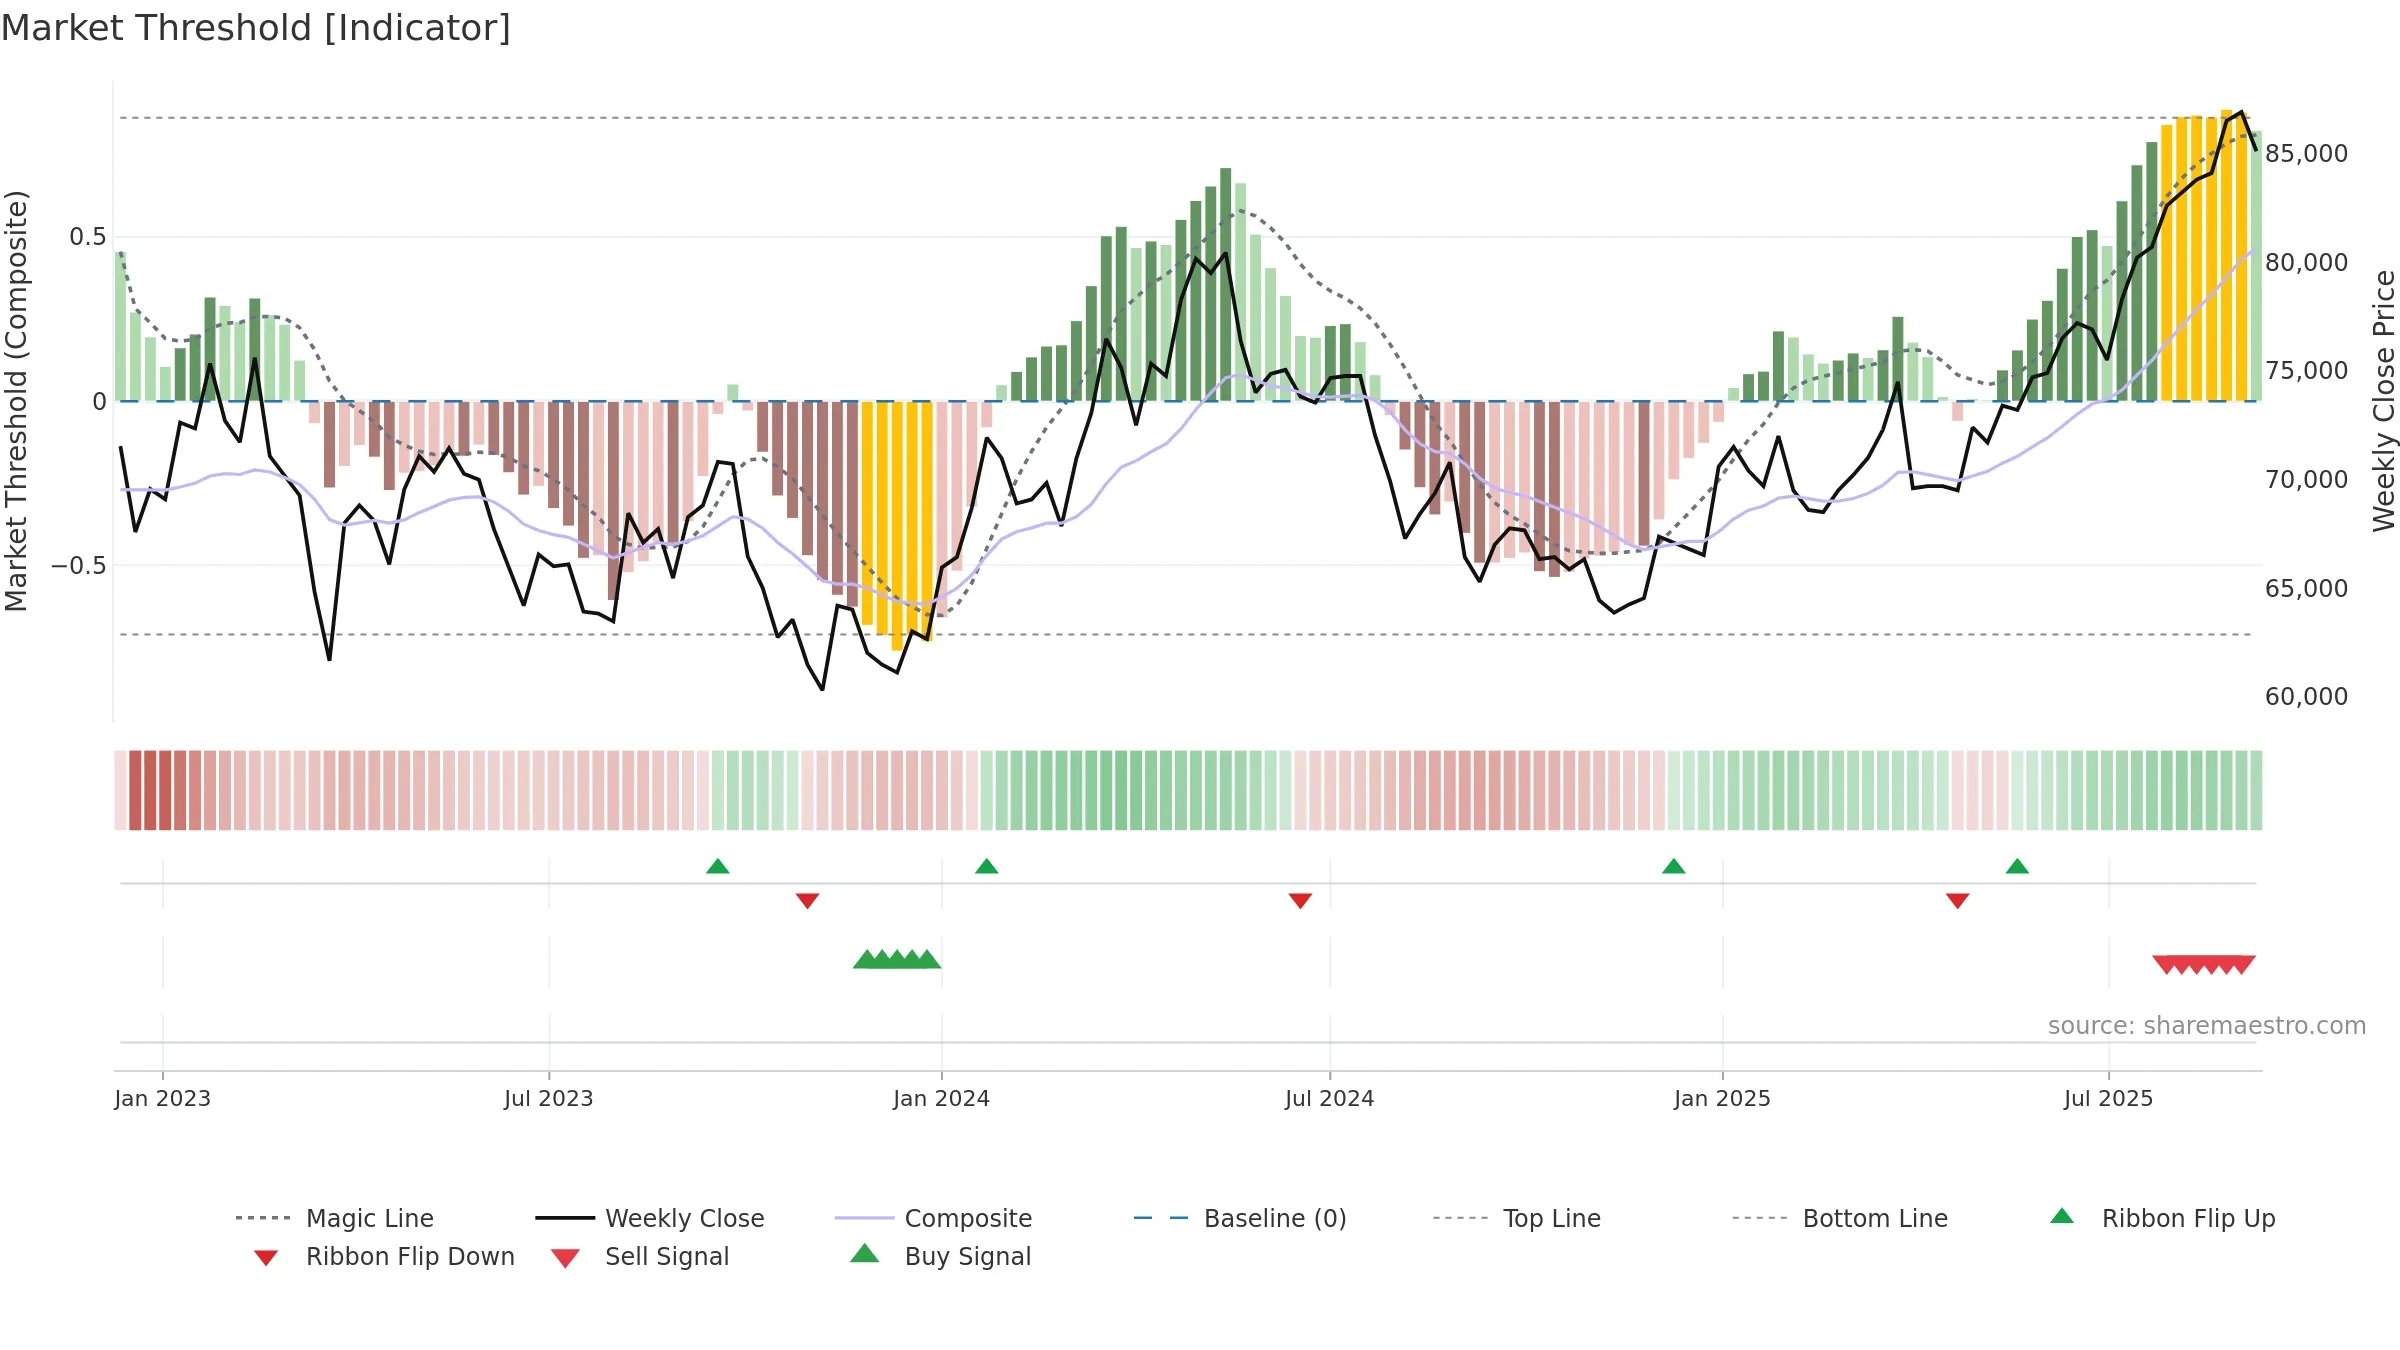The width and height of the screenshot is (2400, 1350).
Task: Click the Market Threshold [Indicator] chart title
Action: (x=256, y=28)
